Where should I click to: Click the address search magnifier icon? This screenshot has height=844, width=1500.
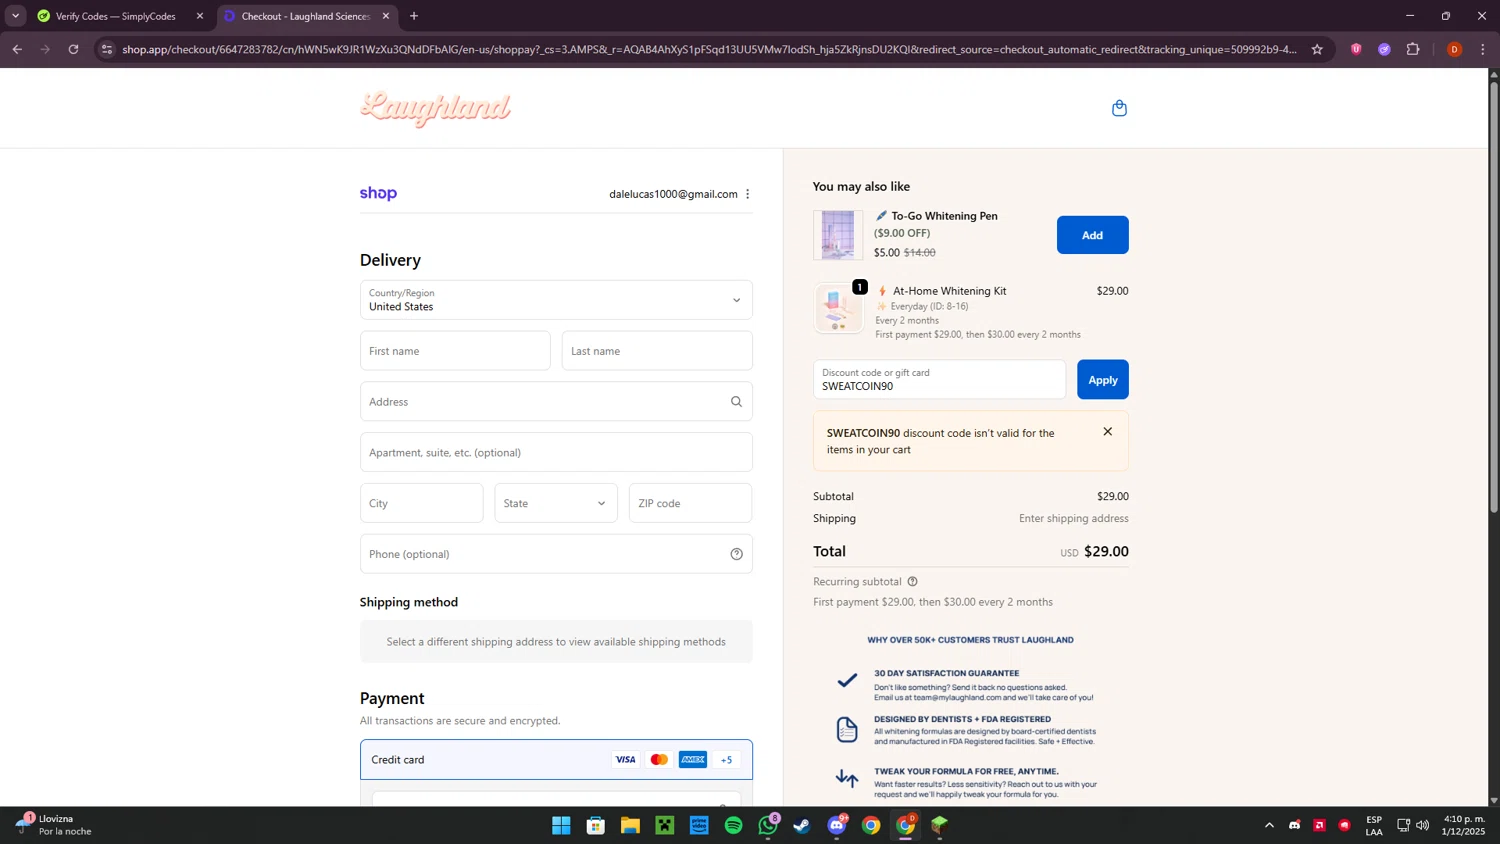click(736, 402)
